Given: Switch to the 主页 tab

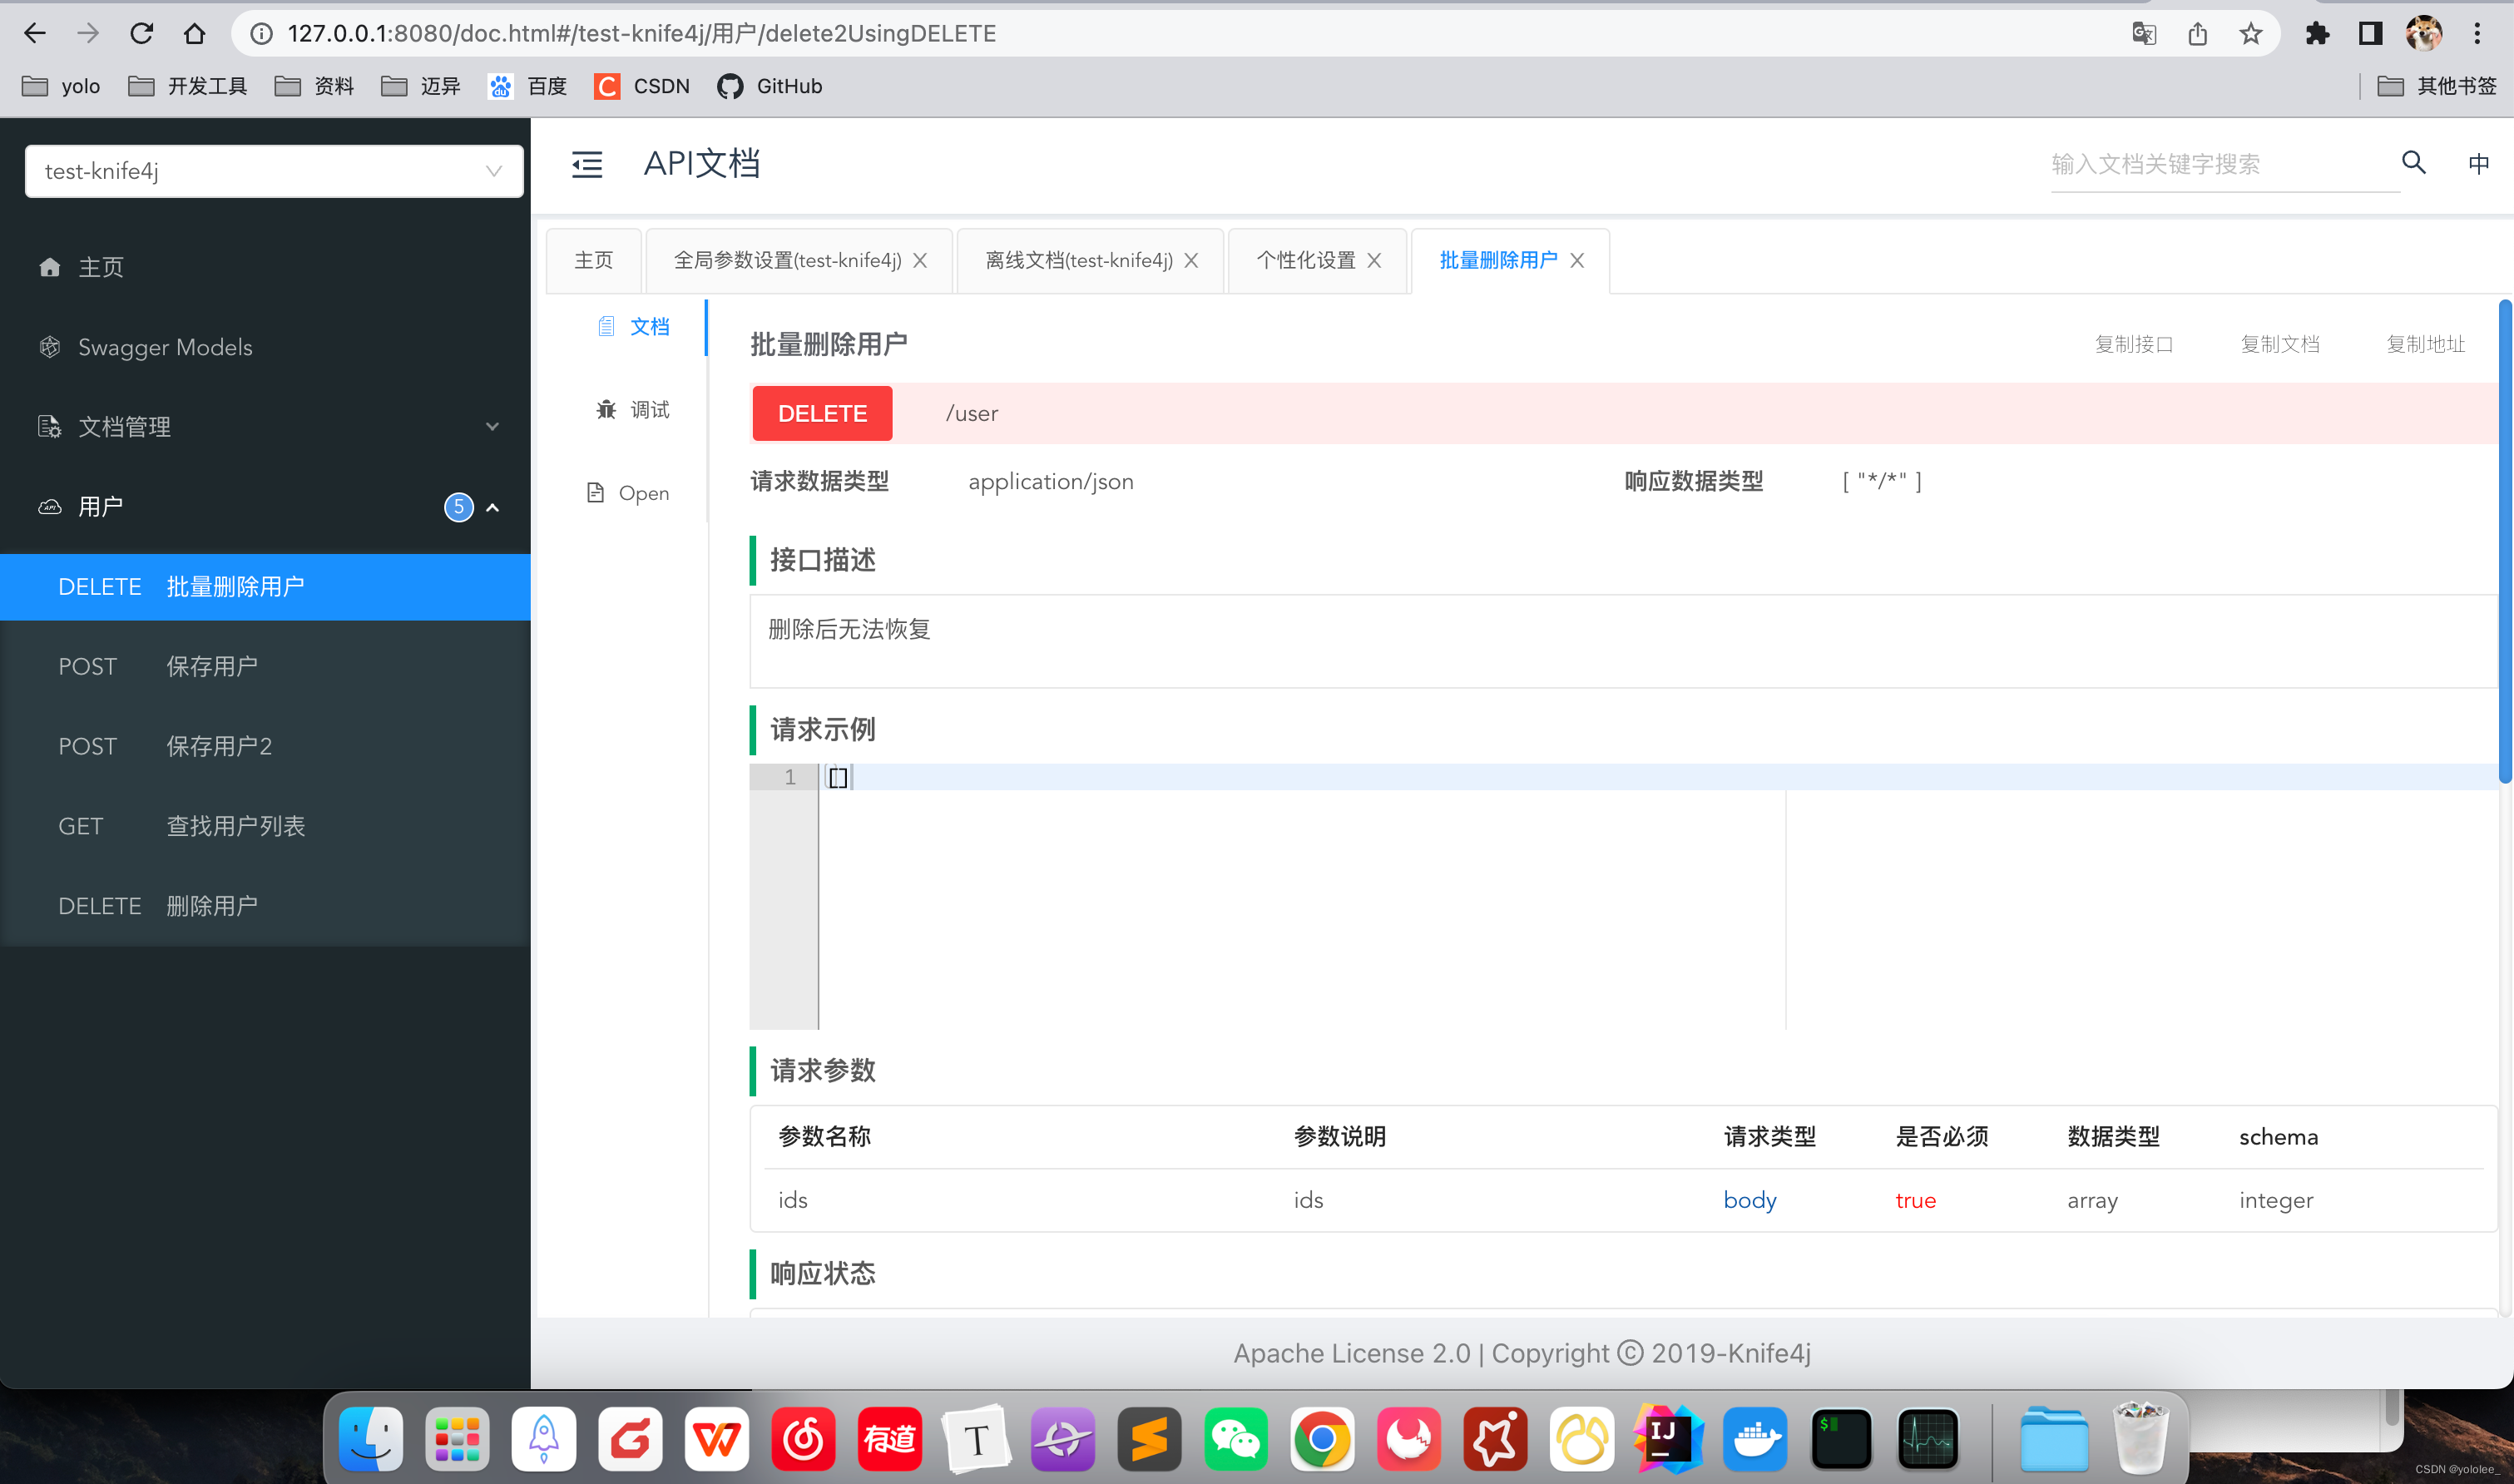Looking at the screenshot, I should point(594,260).
